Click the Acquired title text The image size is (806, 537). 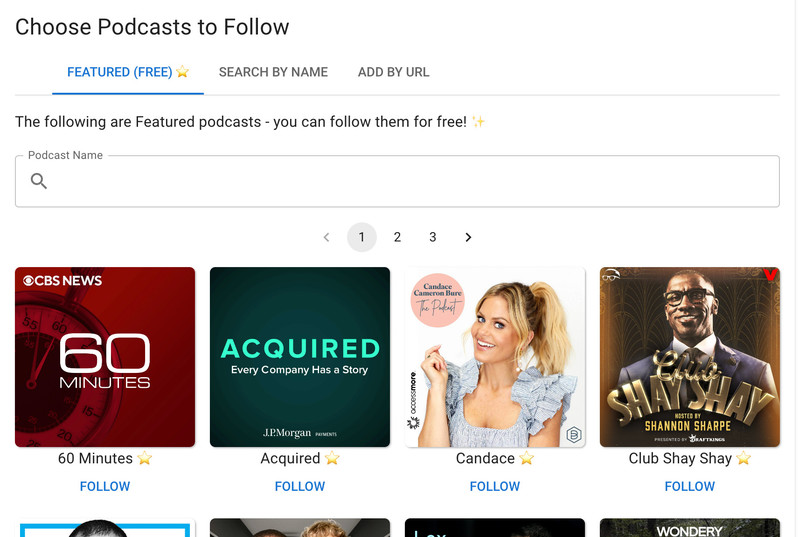[x=290, y=458]
